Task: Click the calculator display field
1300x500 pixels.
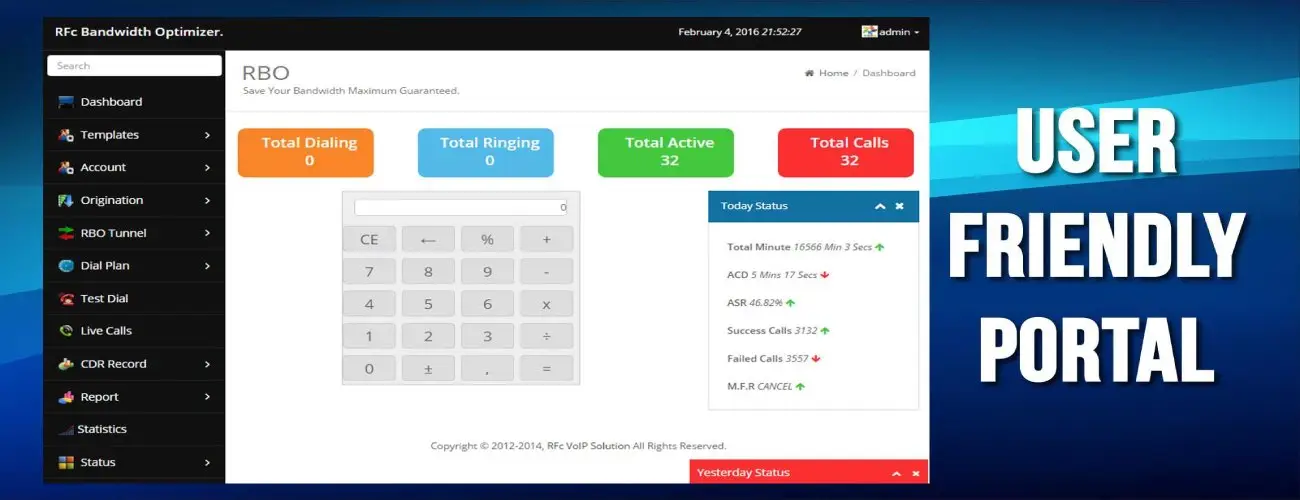Action: [x=460, y=207]
